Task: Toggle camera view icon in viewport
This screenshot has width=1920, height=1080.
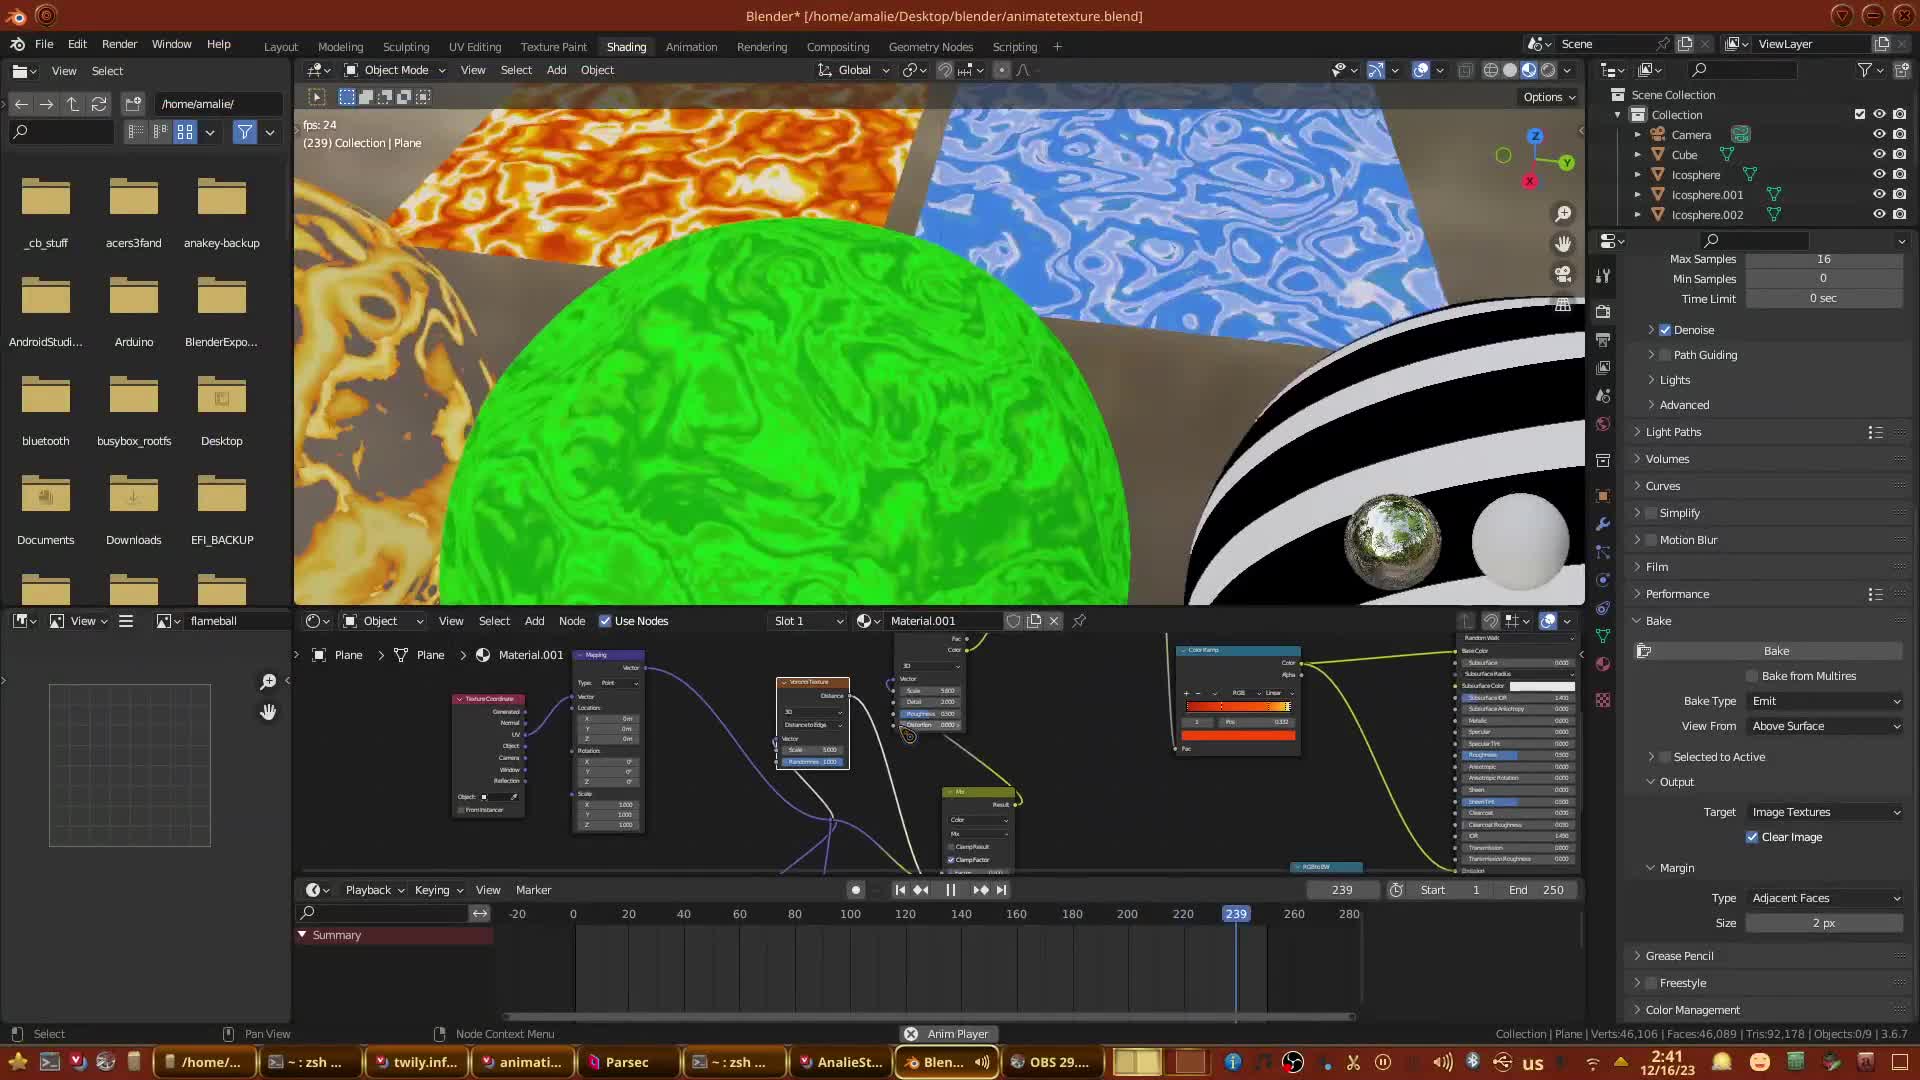Action: [1563, 274]
